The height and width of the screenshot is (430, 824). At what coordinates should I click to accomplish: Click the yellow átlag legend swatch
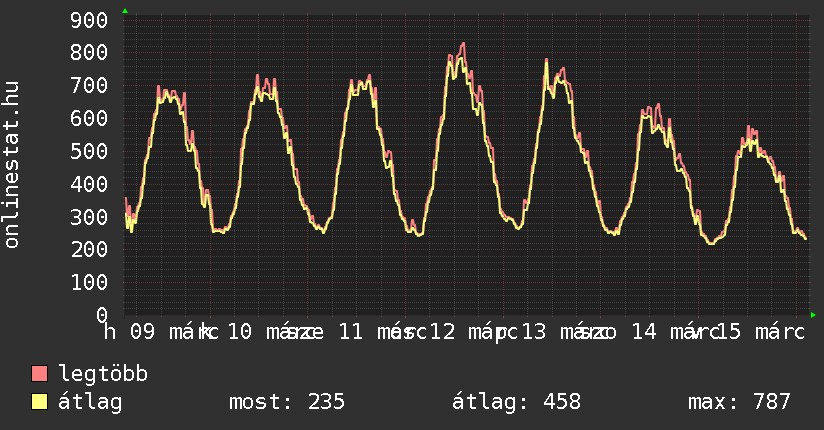click(x=40, y=402)
